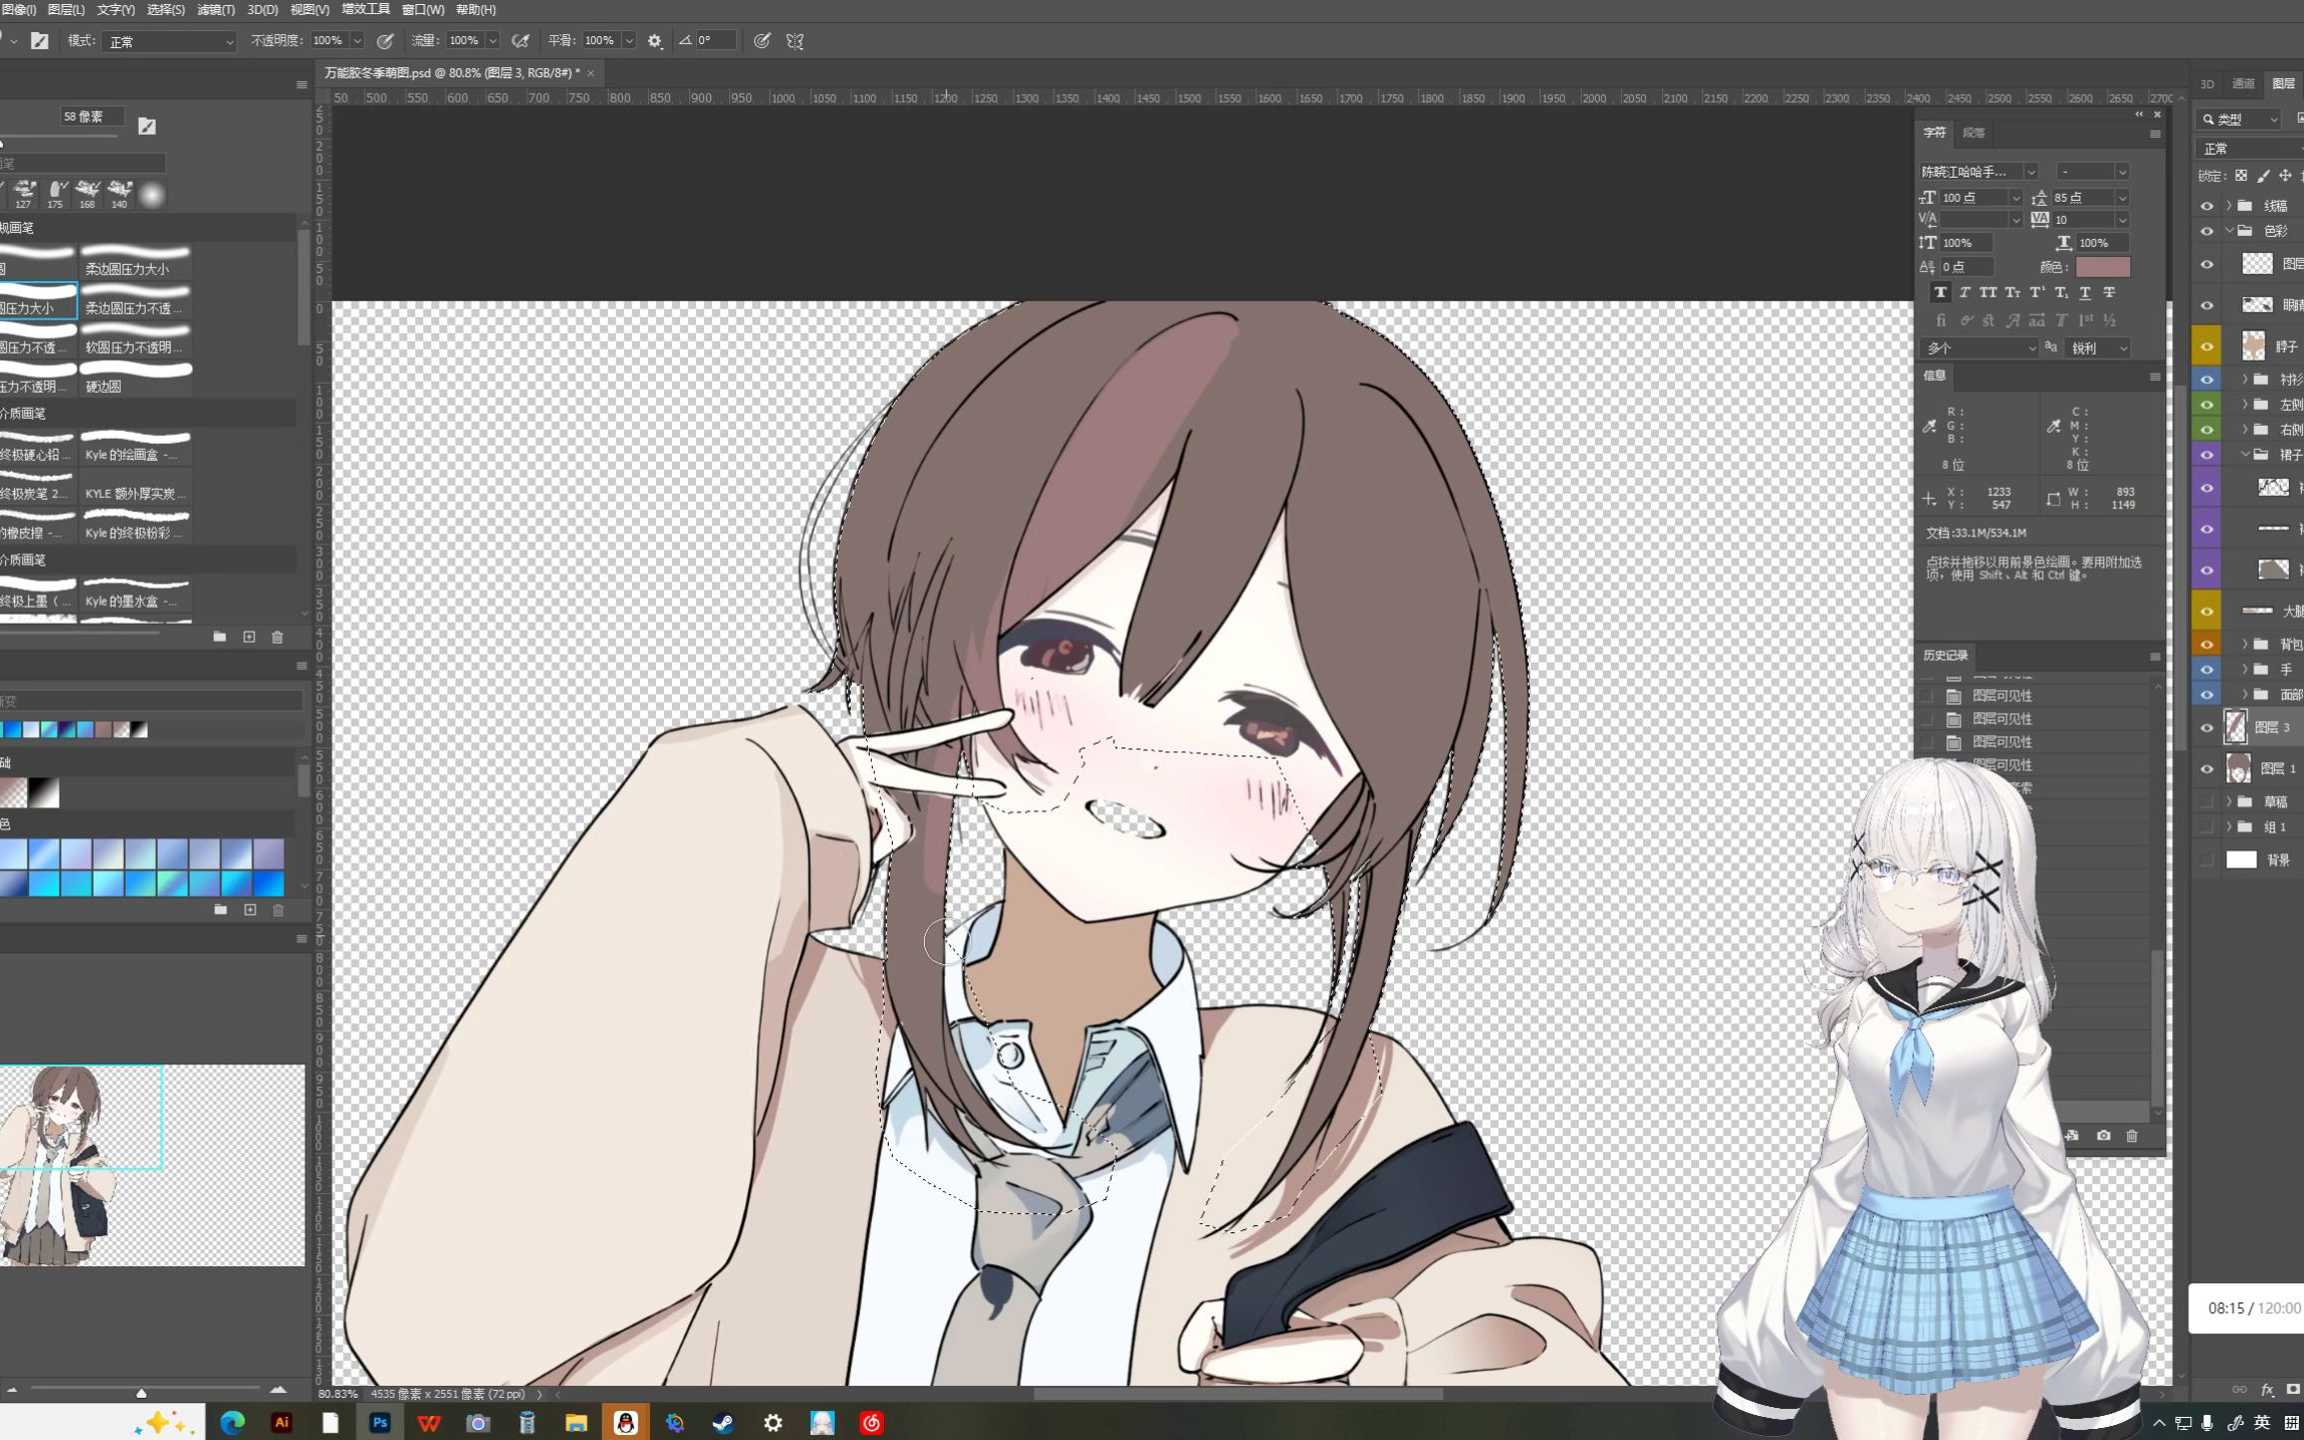Open the brush blend mode 正常 dropdown

point(168,41)
